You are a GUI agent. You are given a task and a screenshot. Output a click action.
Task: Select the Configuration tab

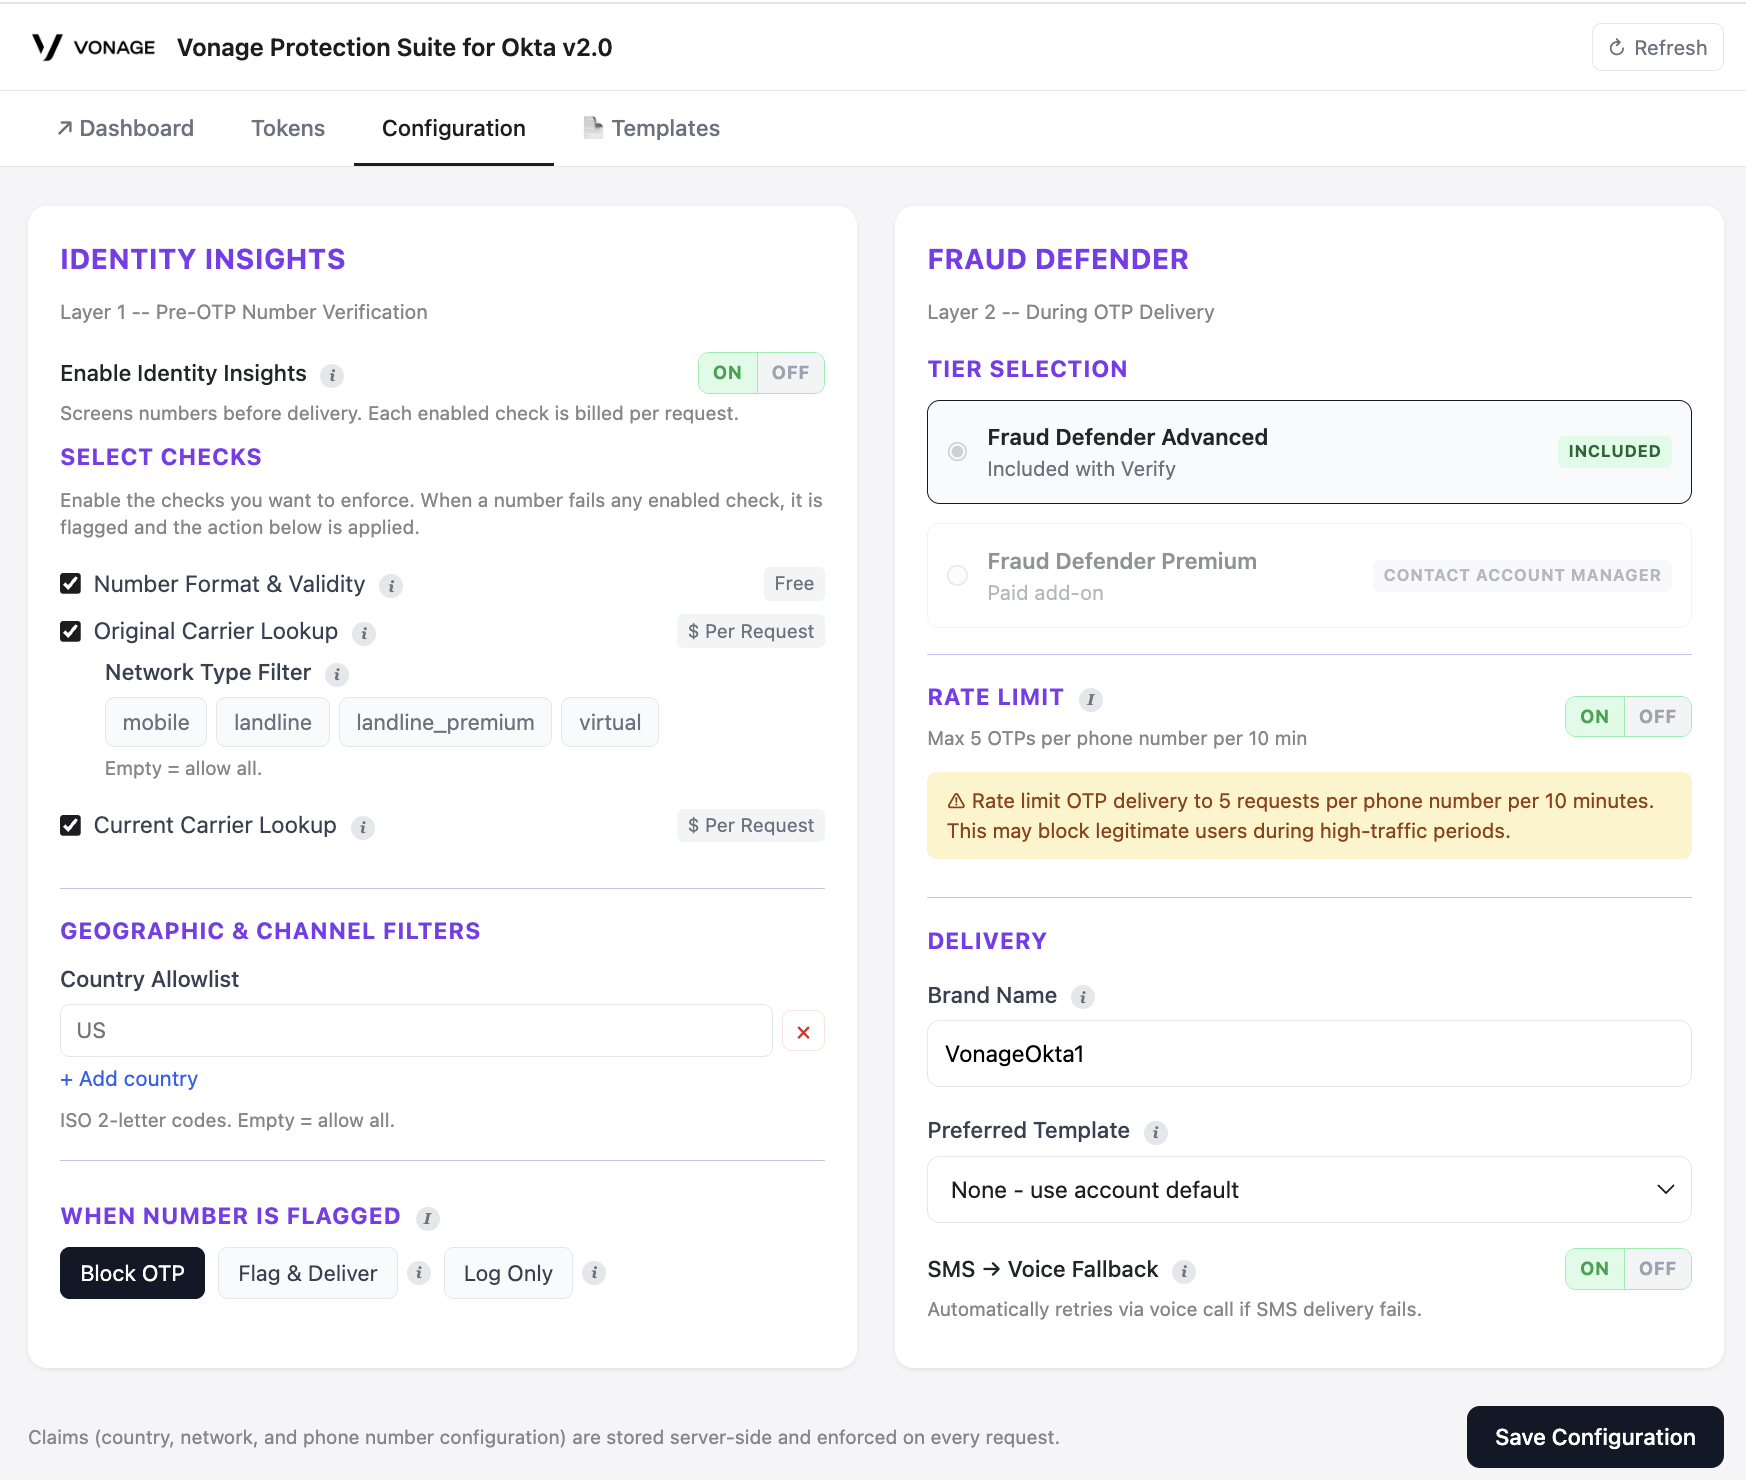pyautogui.click(x=454, y=128)
